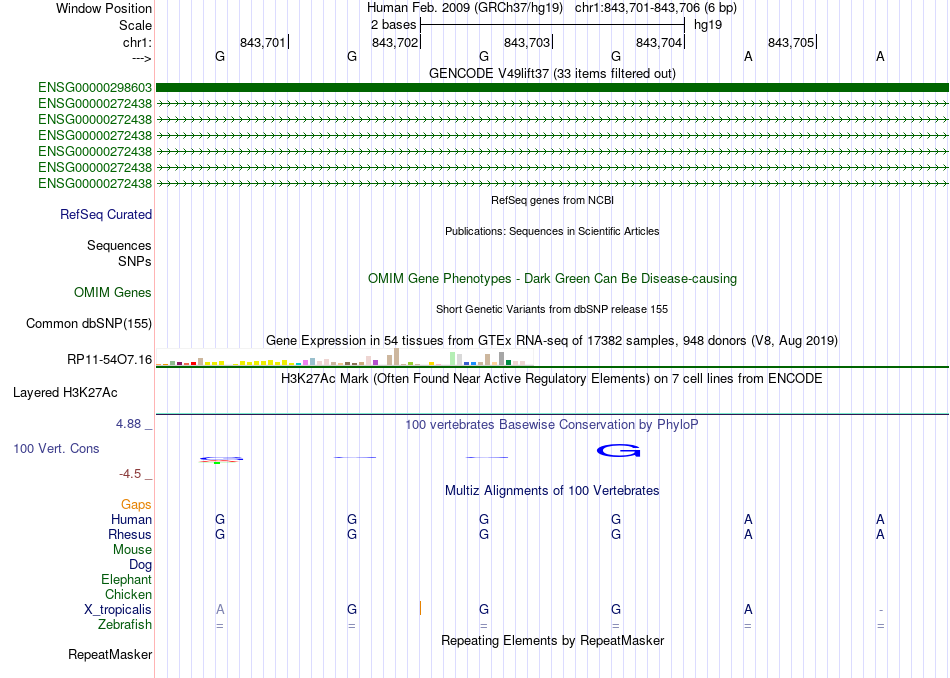Open 'RefSeq genes from NCBI' track title
Image resolution: width=950 pixels, height=678 pixels.
point(552,200)
